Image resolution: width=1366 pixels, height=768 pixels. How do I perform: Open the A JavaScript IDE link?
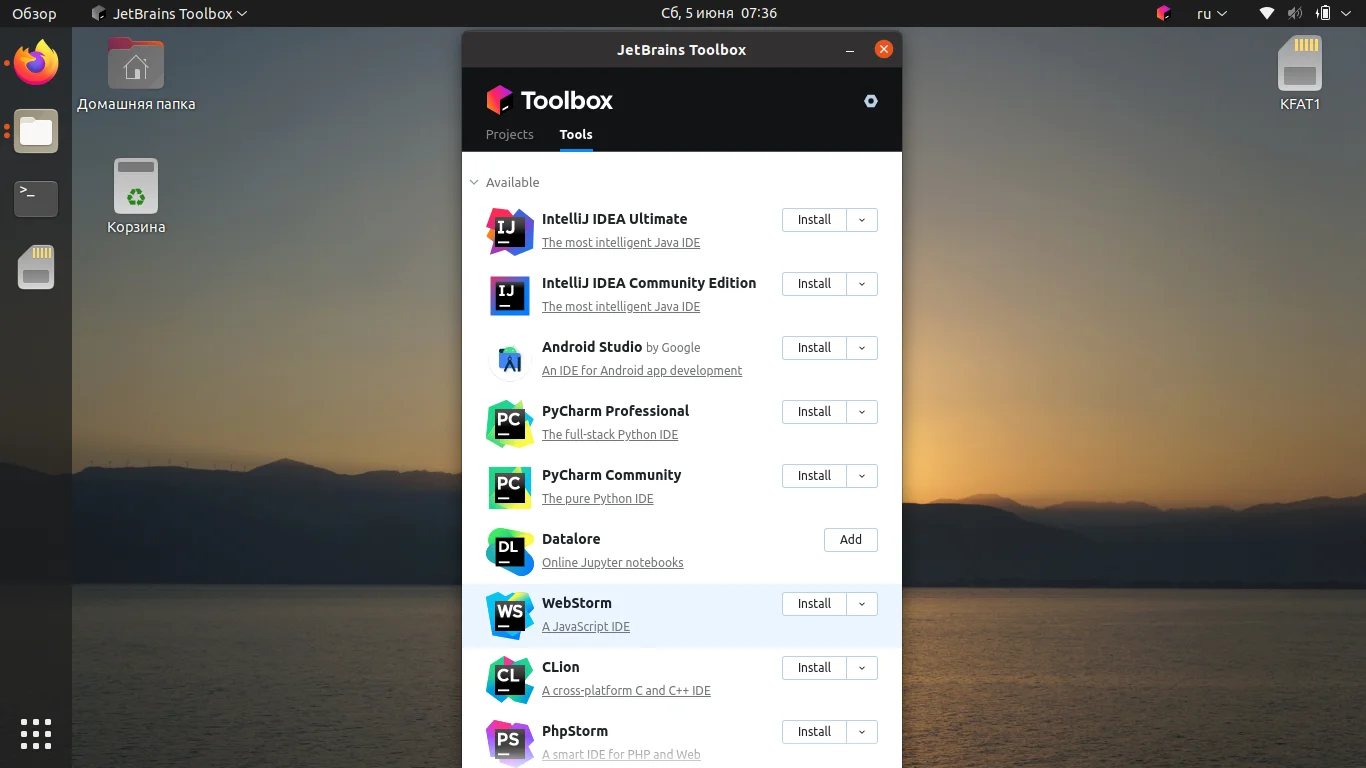click(585, 626)
